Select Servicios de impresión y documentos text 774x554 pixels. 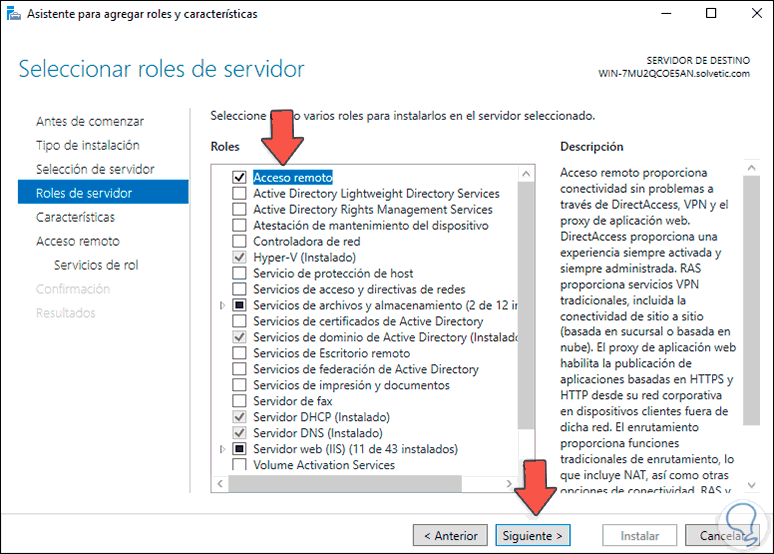pyautogui.click(x=351, y=385)
